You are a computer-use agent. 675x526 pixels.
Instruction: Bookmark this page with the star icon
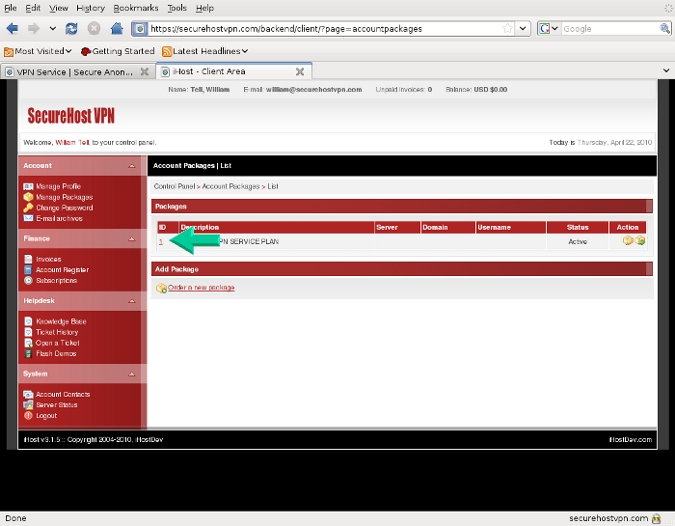[508, 29]
